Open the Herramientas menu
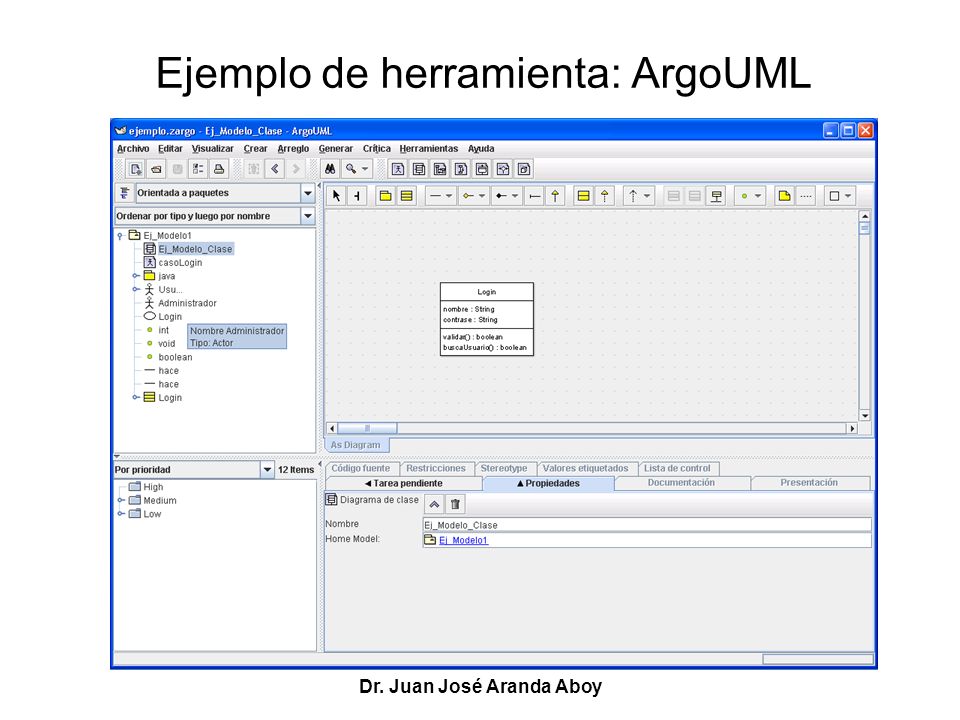960x720 pixels. [429, 149]
